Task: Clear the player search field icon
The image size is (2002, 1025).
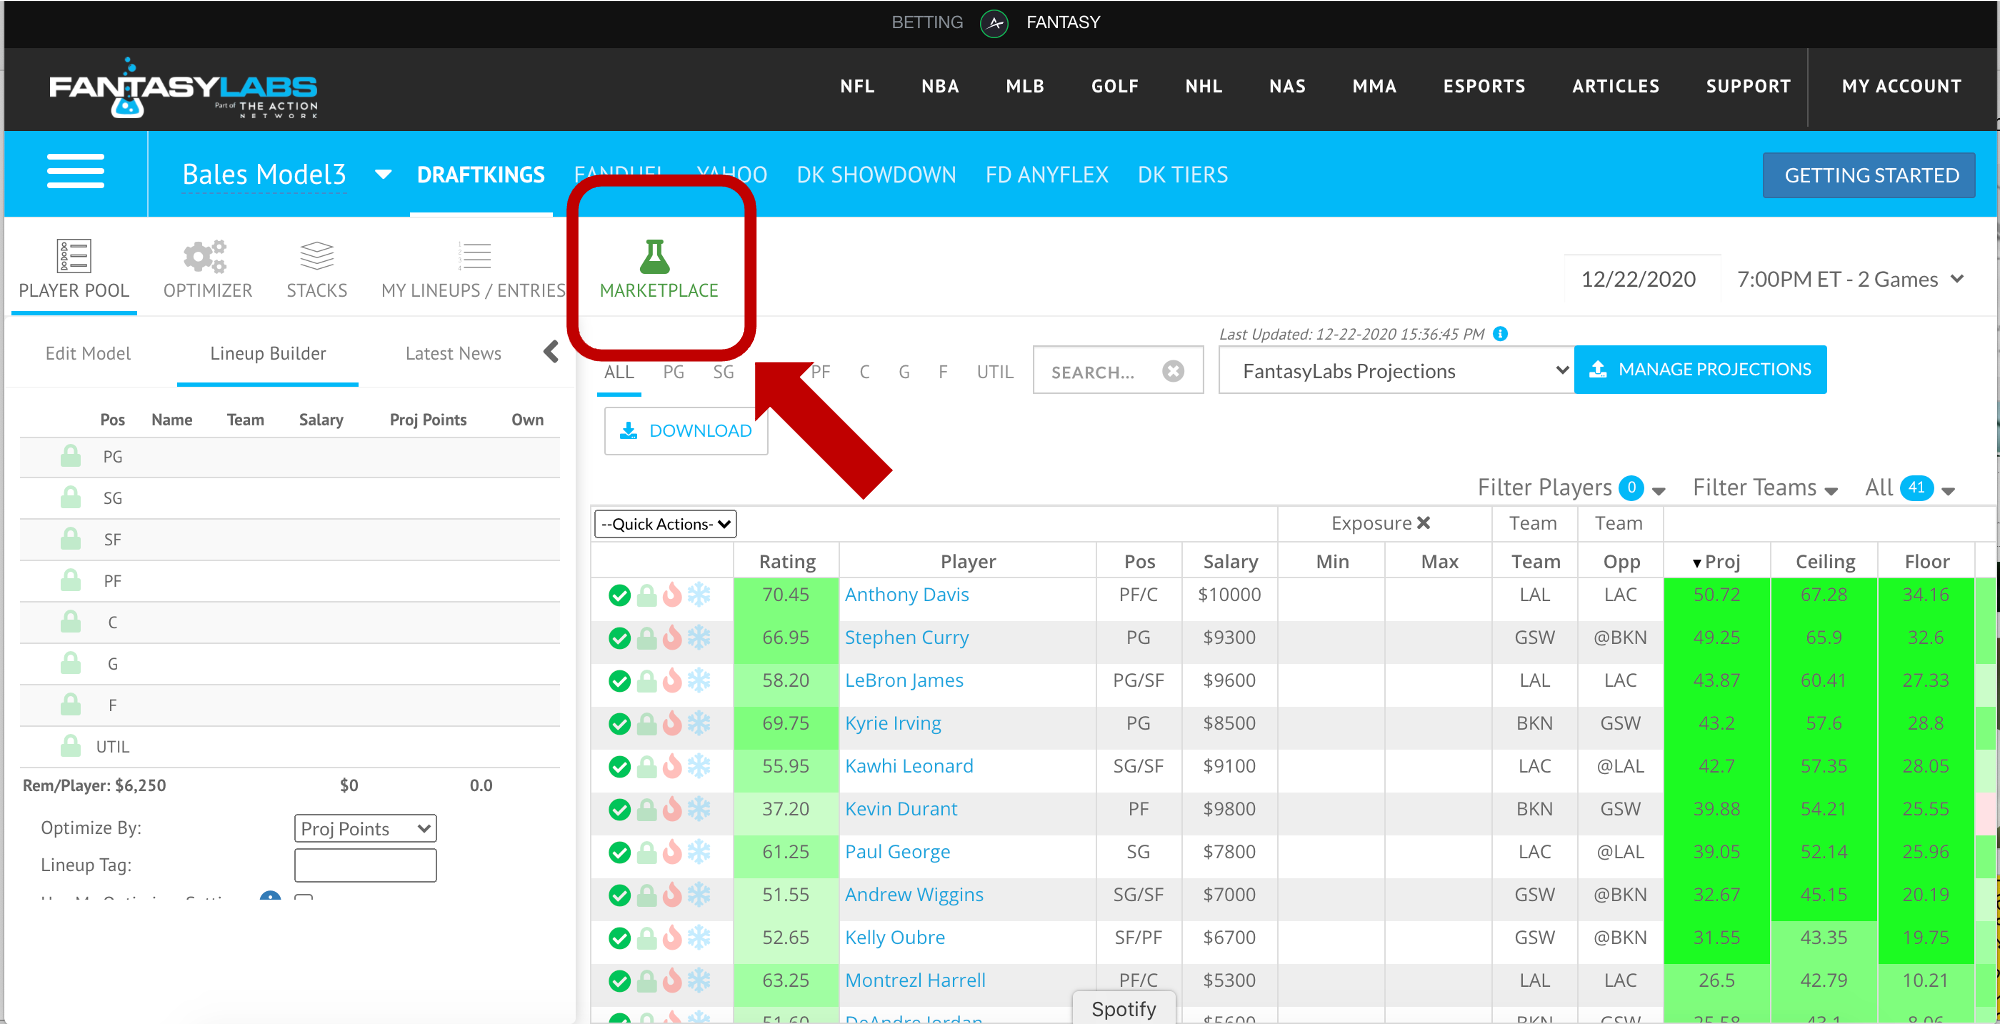Action: (x=1173, y=371)
